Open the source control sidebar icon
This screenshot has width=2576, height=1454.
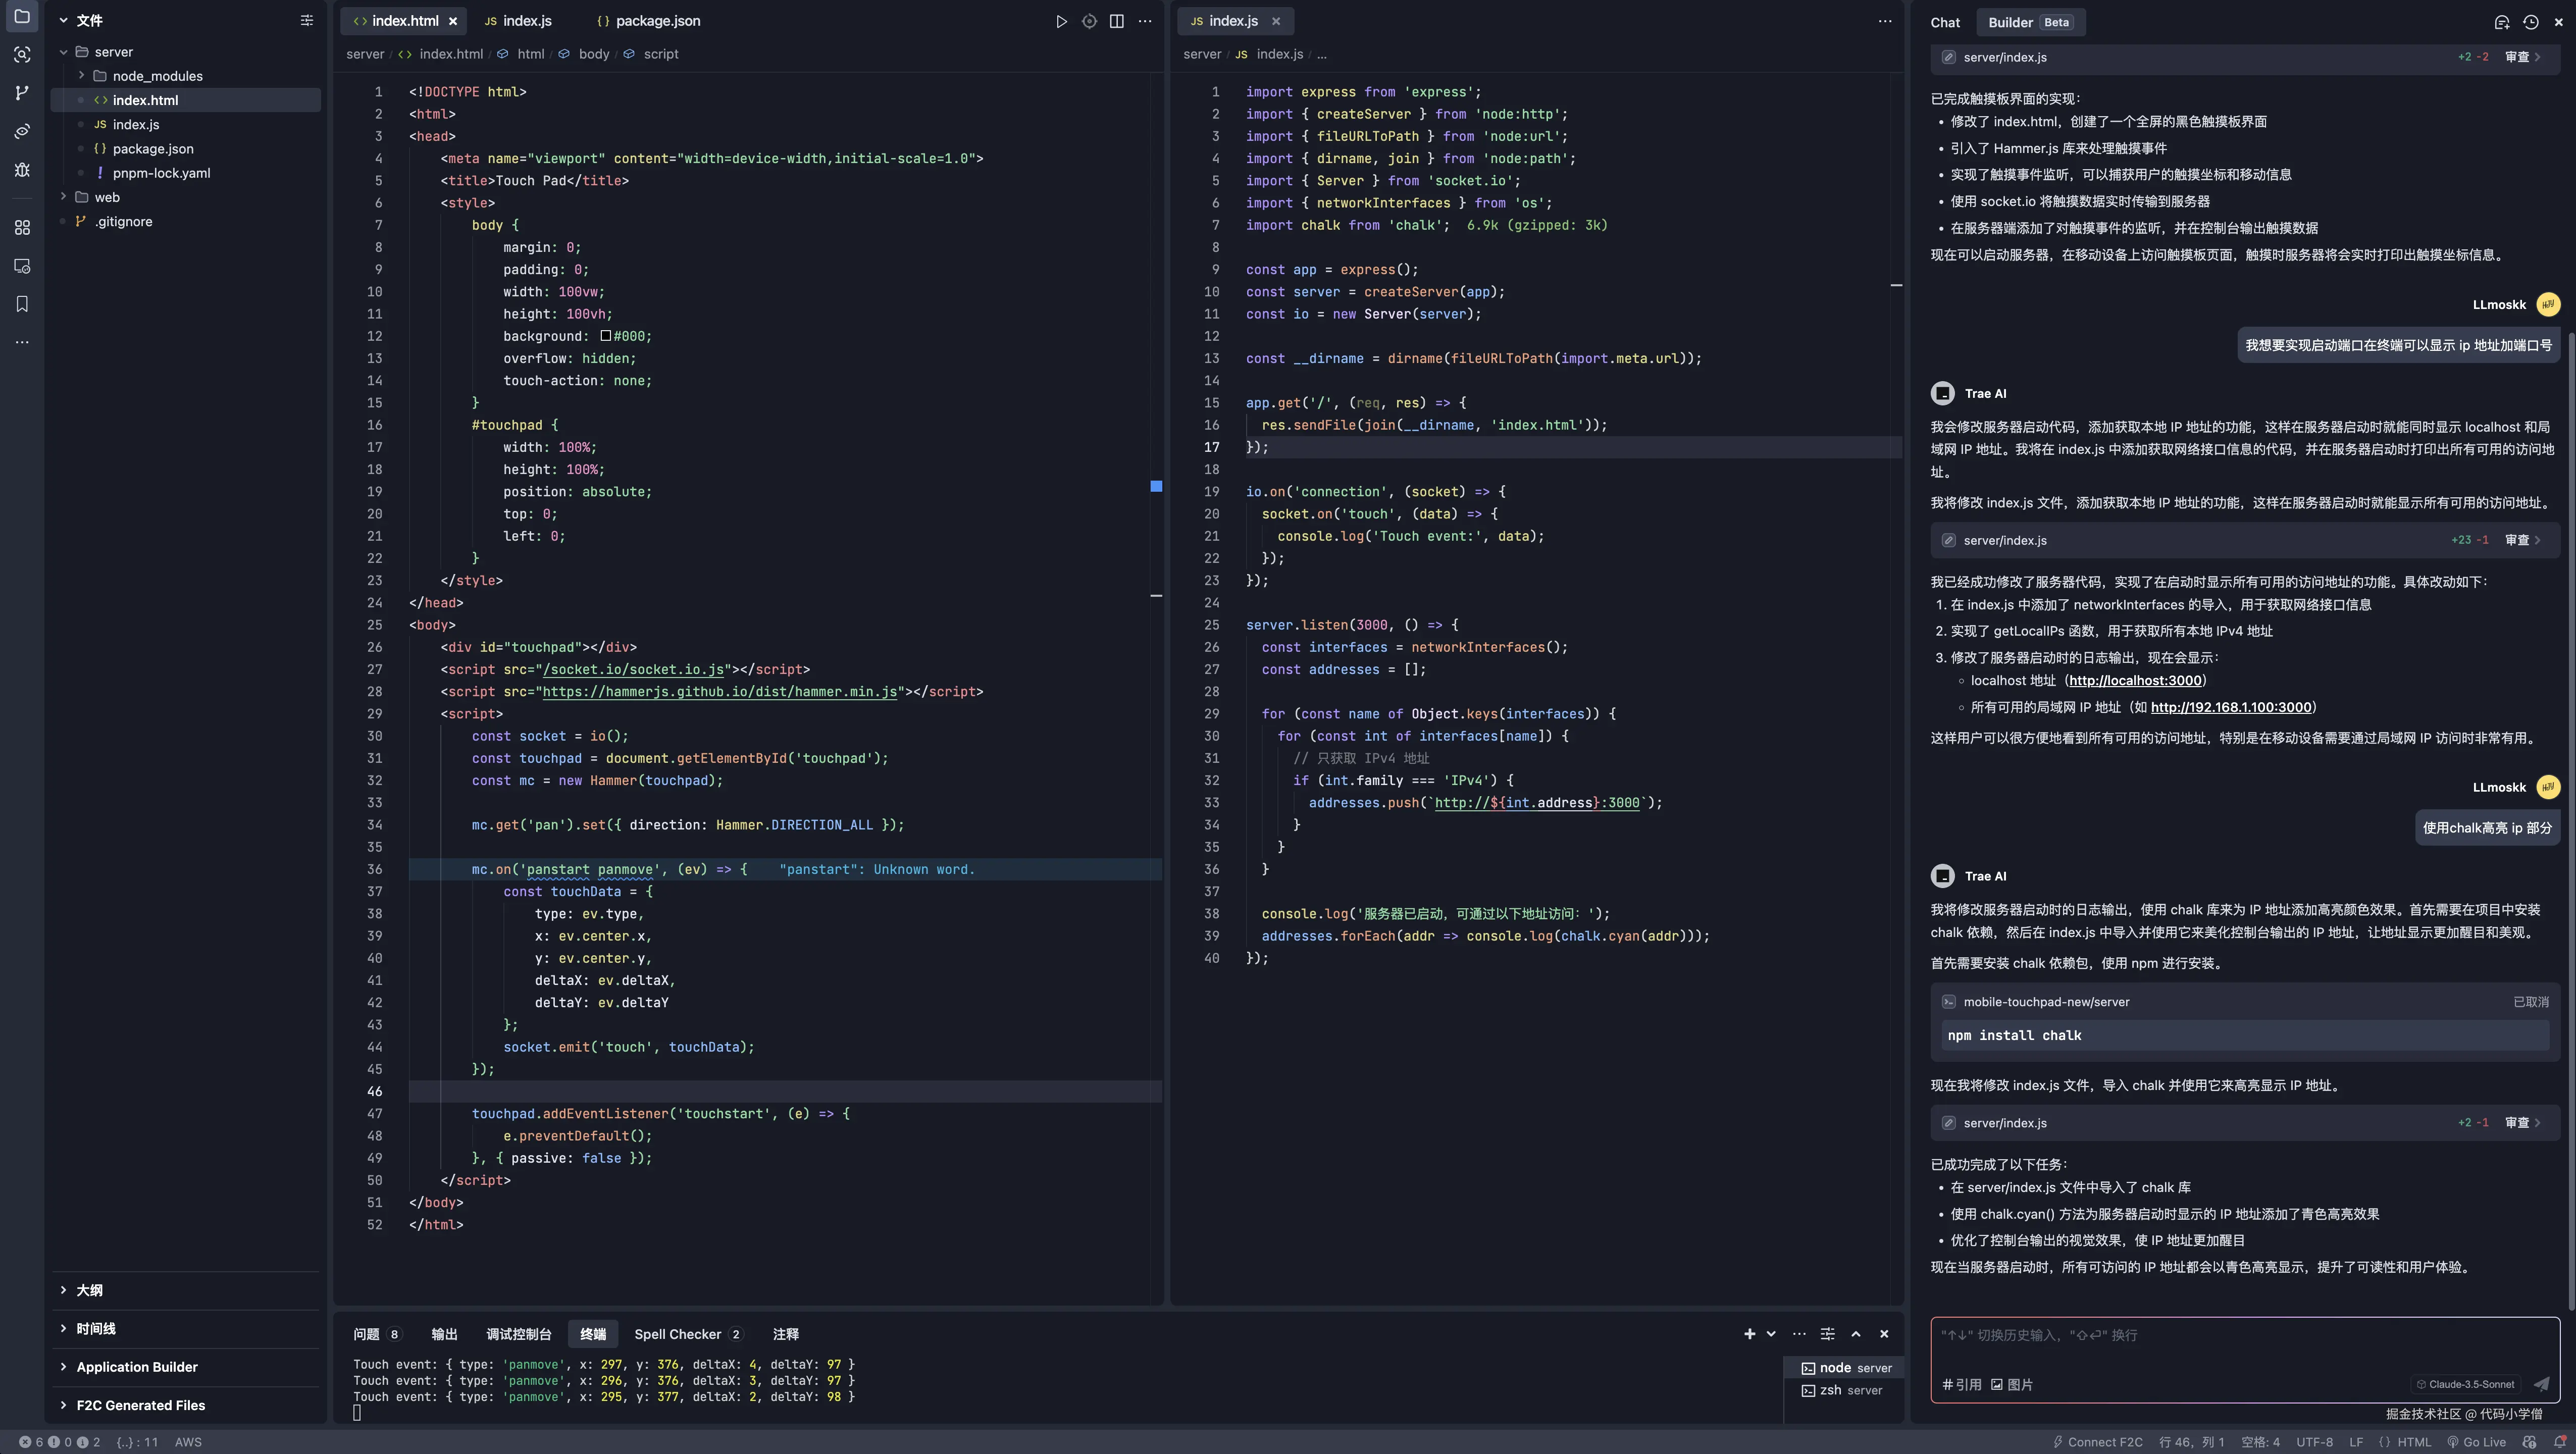(22, 93)
